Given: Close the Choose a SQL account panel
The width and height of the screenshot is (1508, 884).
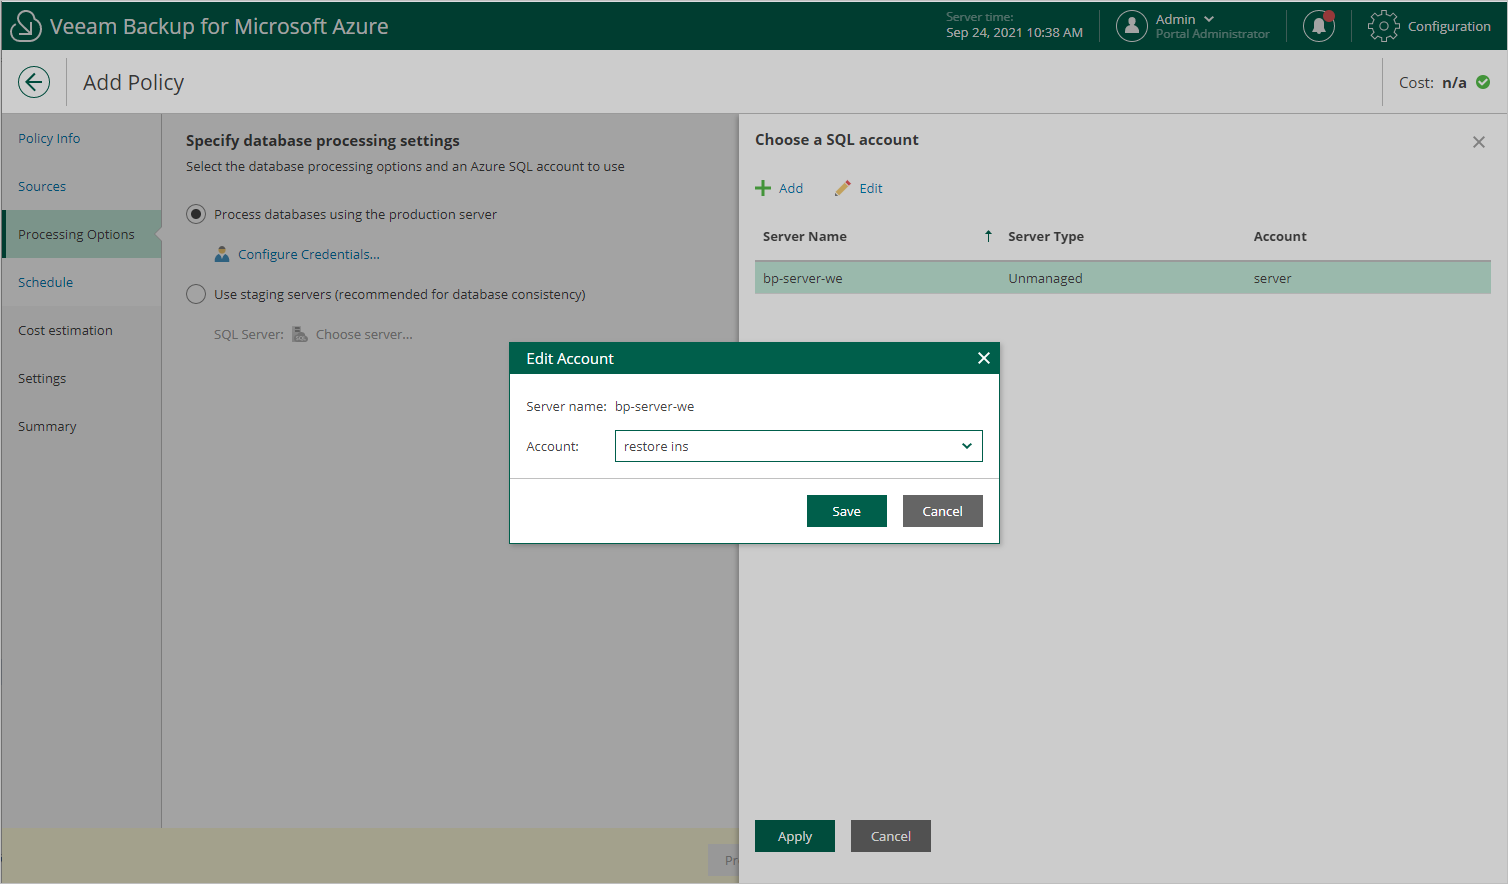Looking at the screenshot, I should coord(1479,142).
